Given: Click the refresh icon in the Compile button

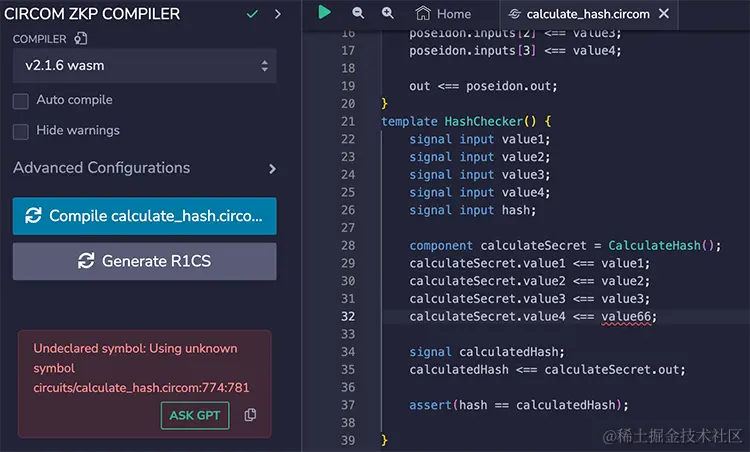Looking at the screenshot, I should (33, 216).
